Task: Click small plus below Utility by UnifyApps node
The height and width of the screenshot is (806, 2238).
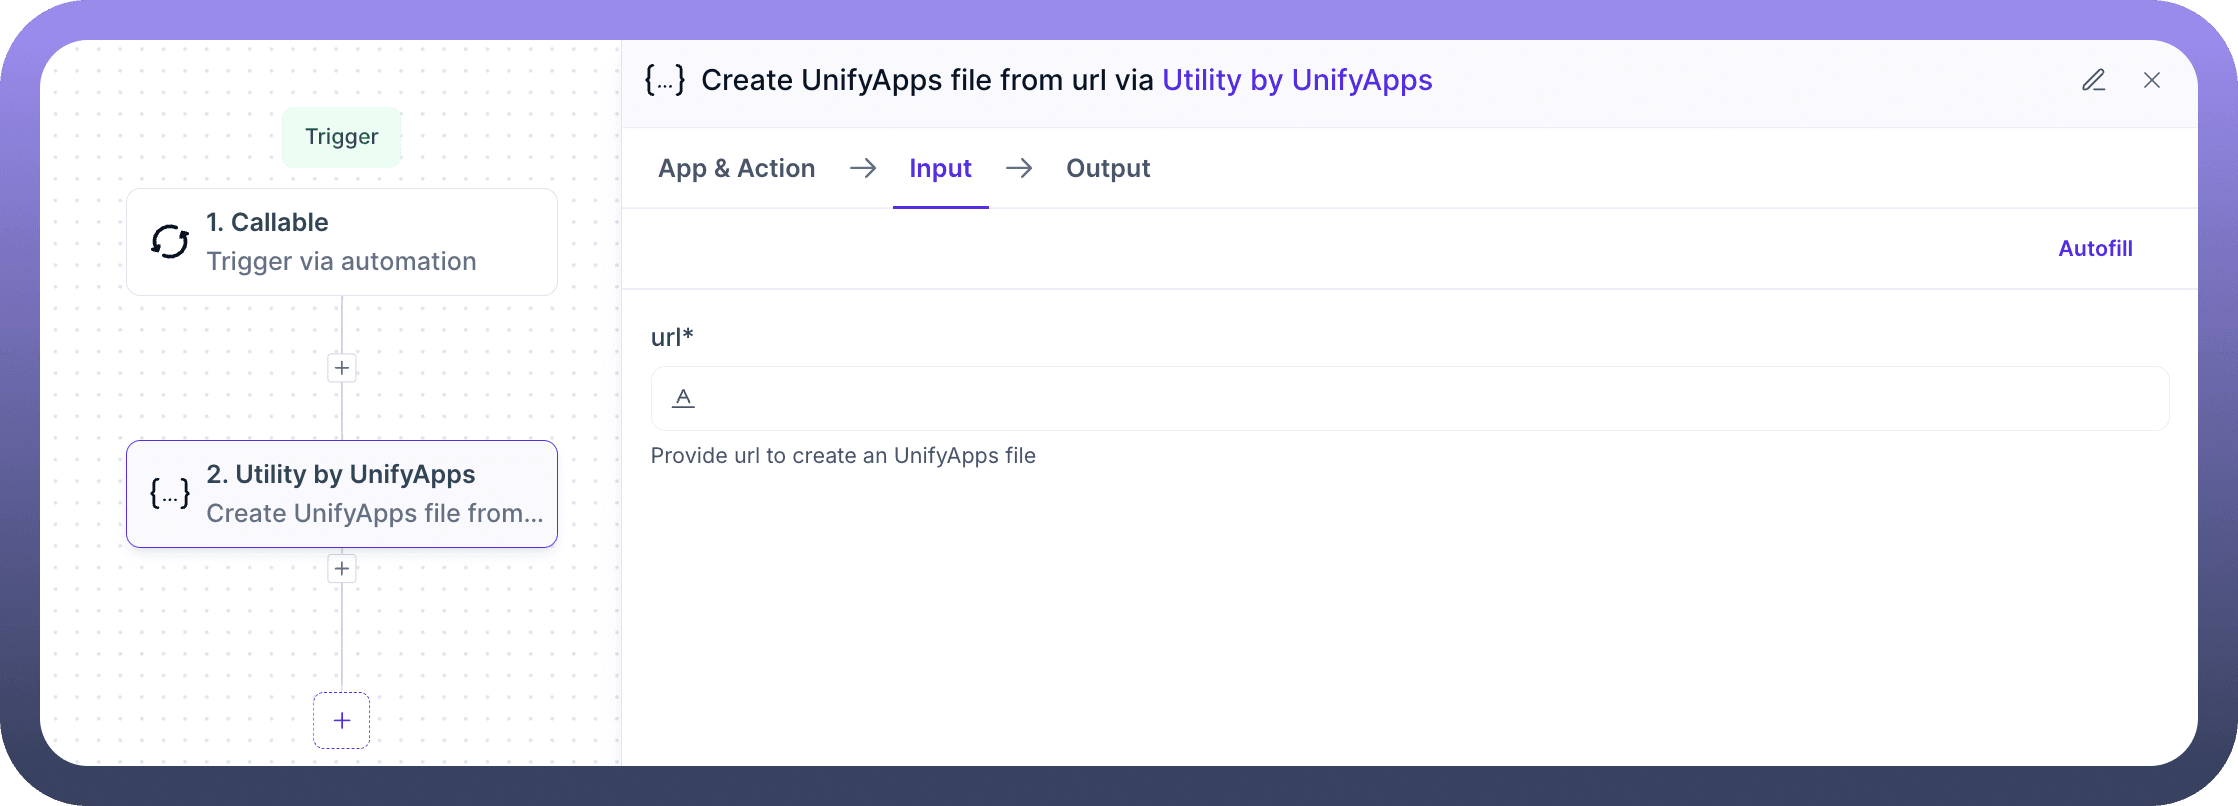Action: [342, 569]
